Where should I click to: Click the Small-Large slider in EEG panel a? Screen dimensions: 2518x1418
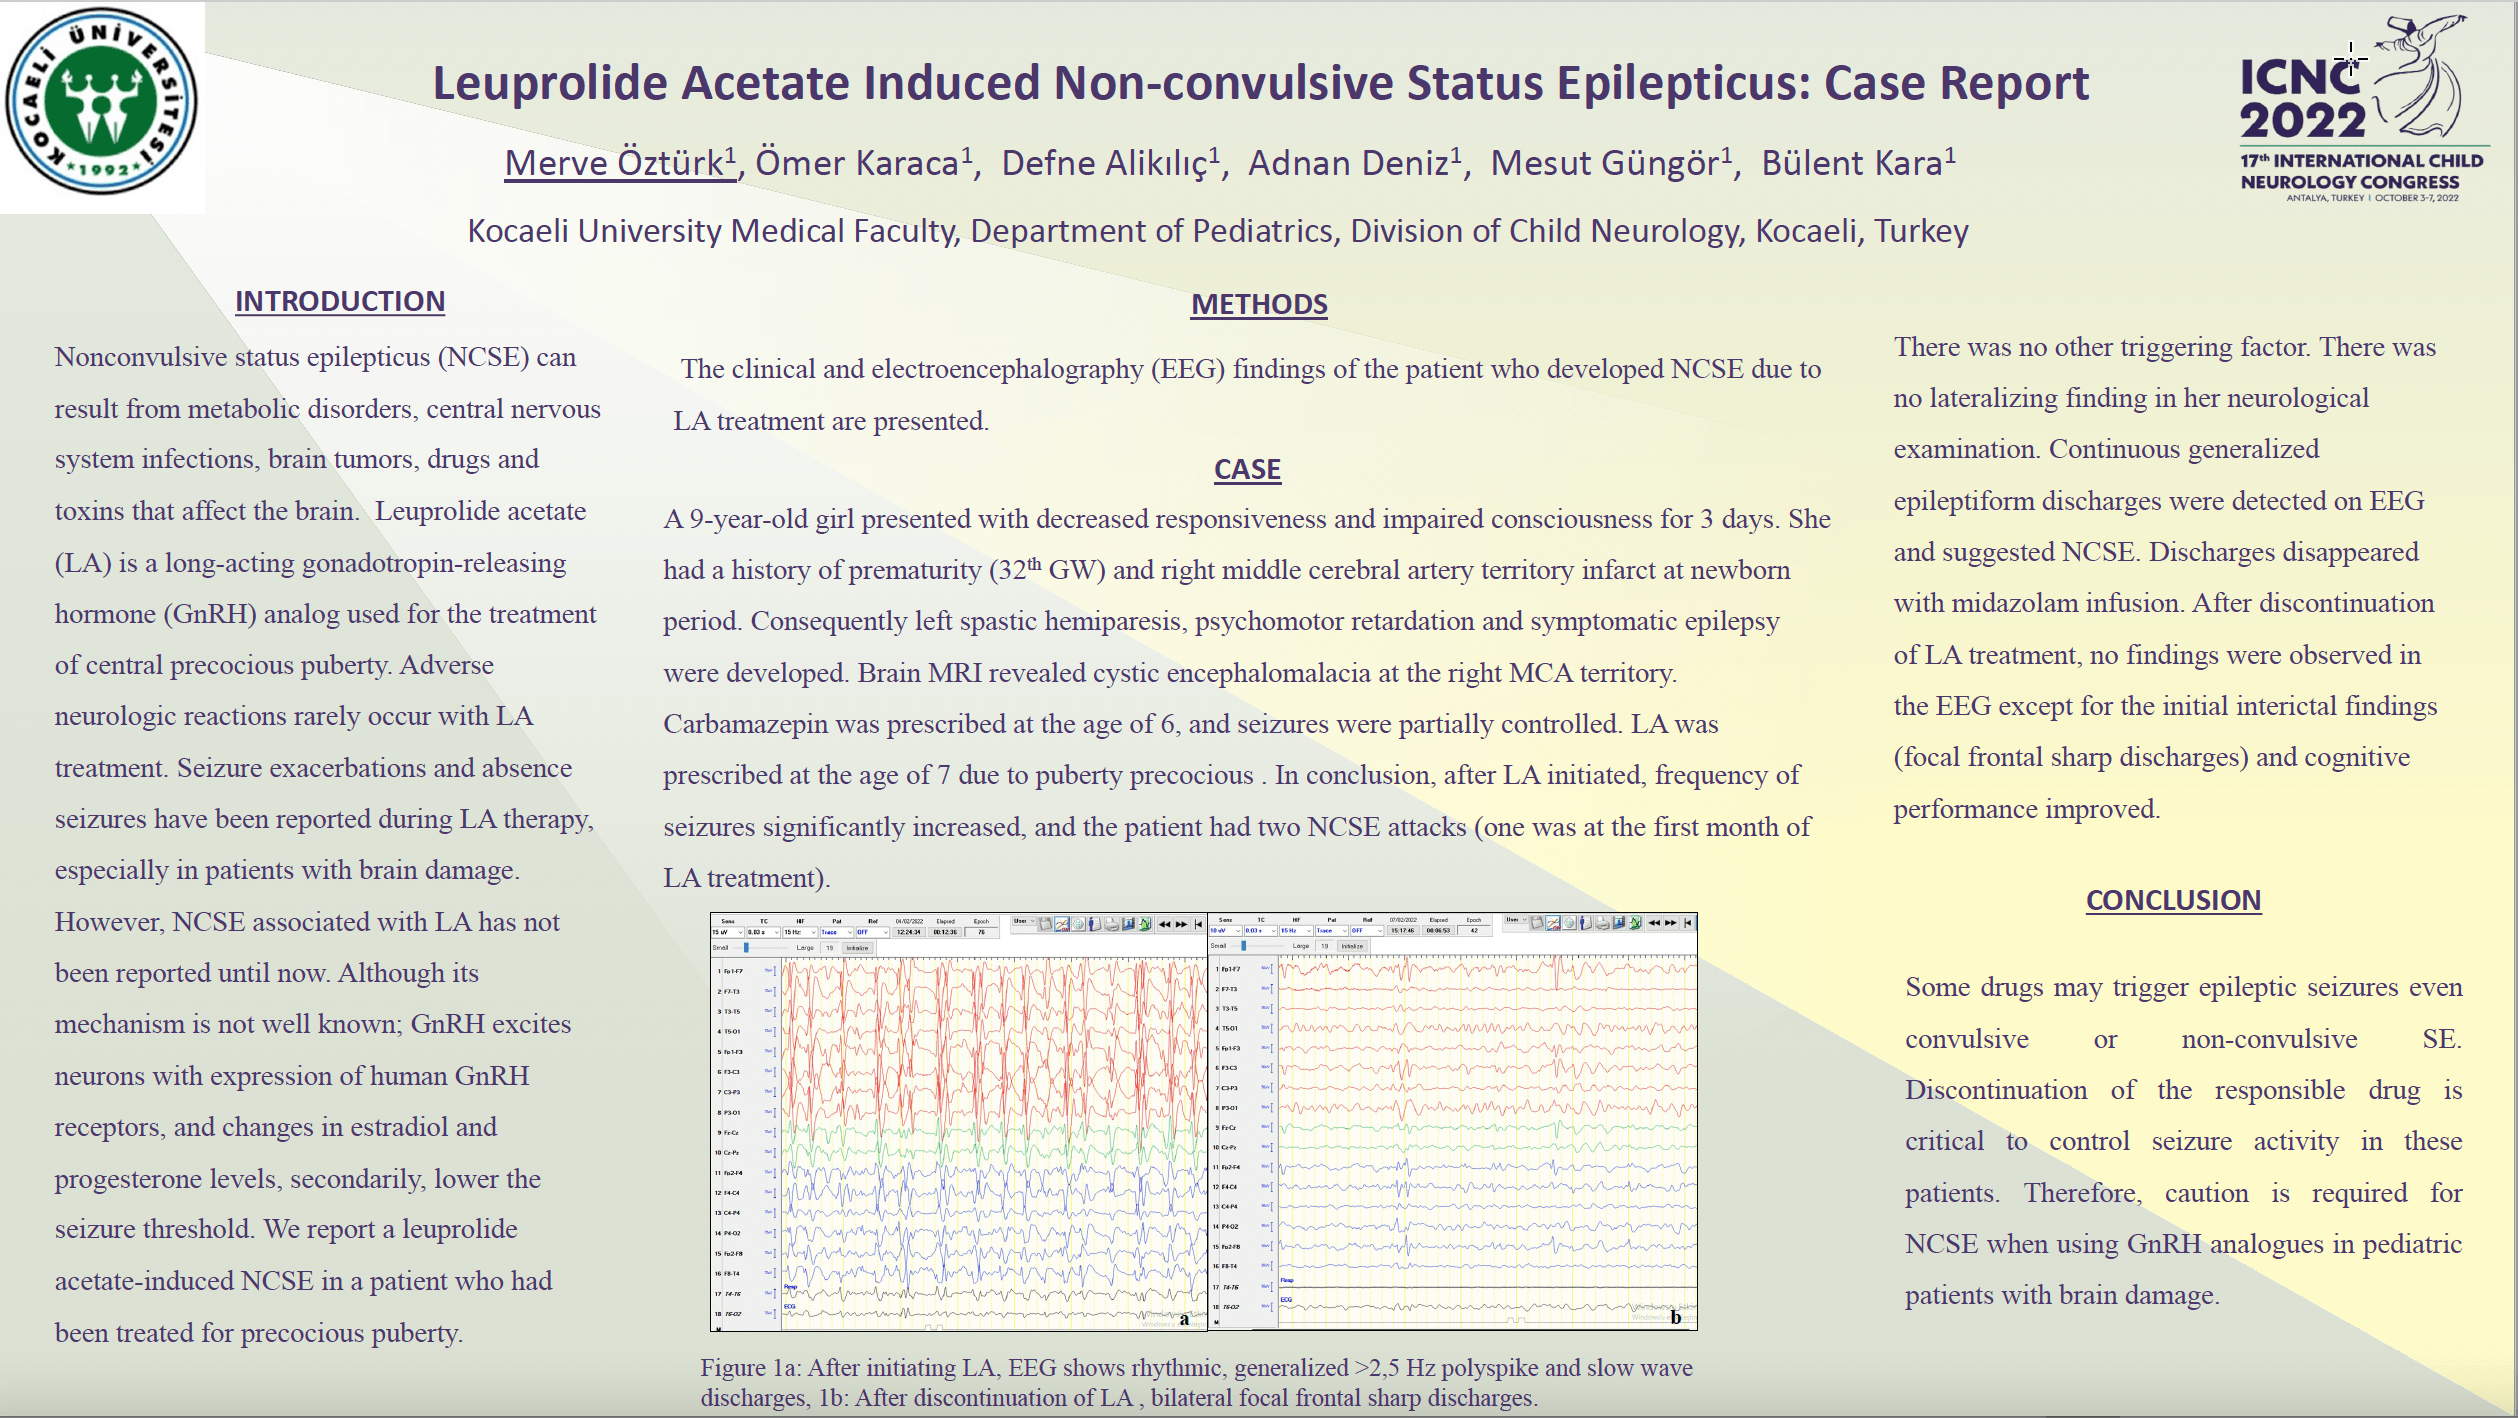[x=760, y=948]
